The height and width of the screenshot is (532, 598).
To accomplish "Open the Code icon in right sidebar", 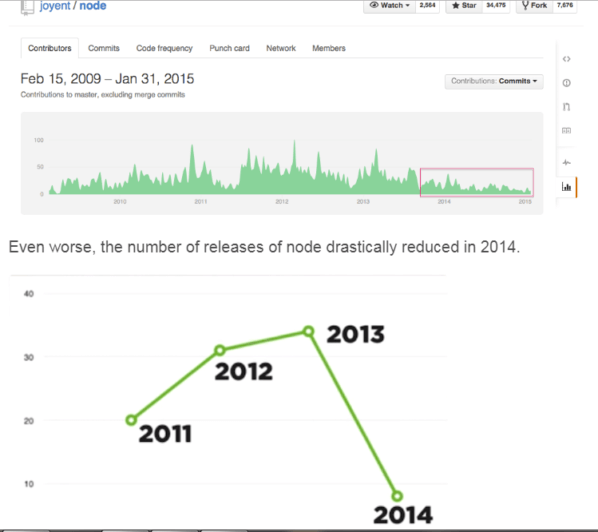I will click(566, 59).
